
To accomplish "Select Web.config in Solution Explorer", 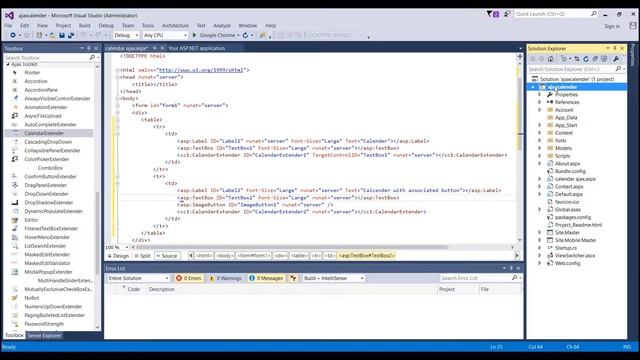I will click(x=567, y=264).
